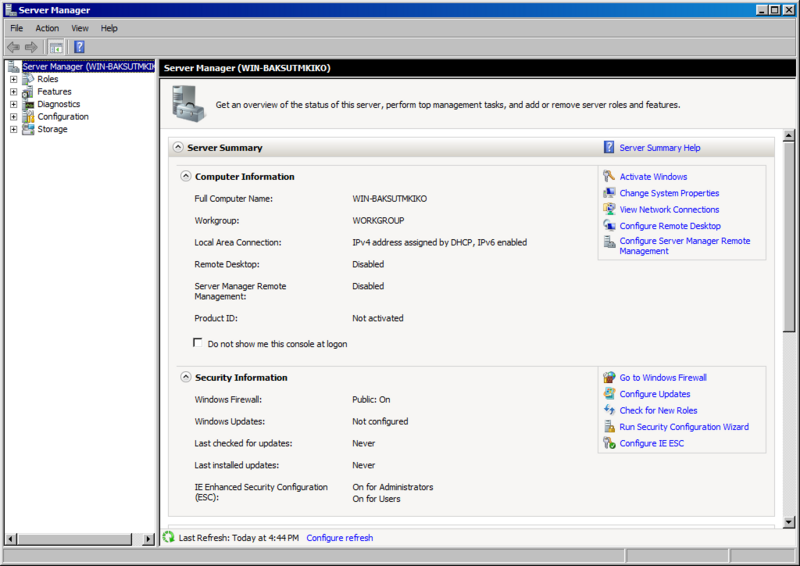Collapse the Security Information section
800x566 pixels.
tap(185, 378)
